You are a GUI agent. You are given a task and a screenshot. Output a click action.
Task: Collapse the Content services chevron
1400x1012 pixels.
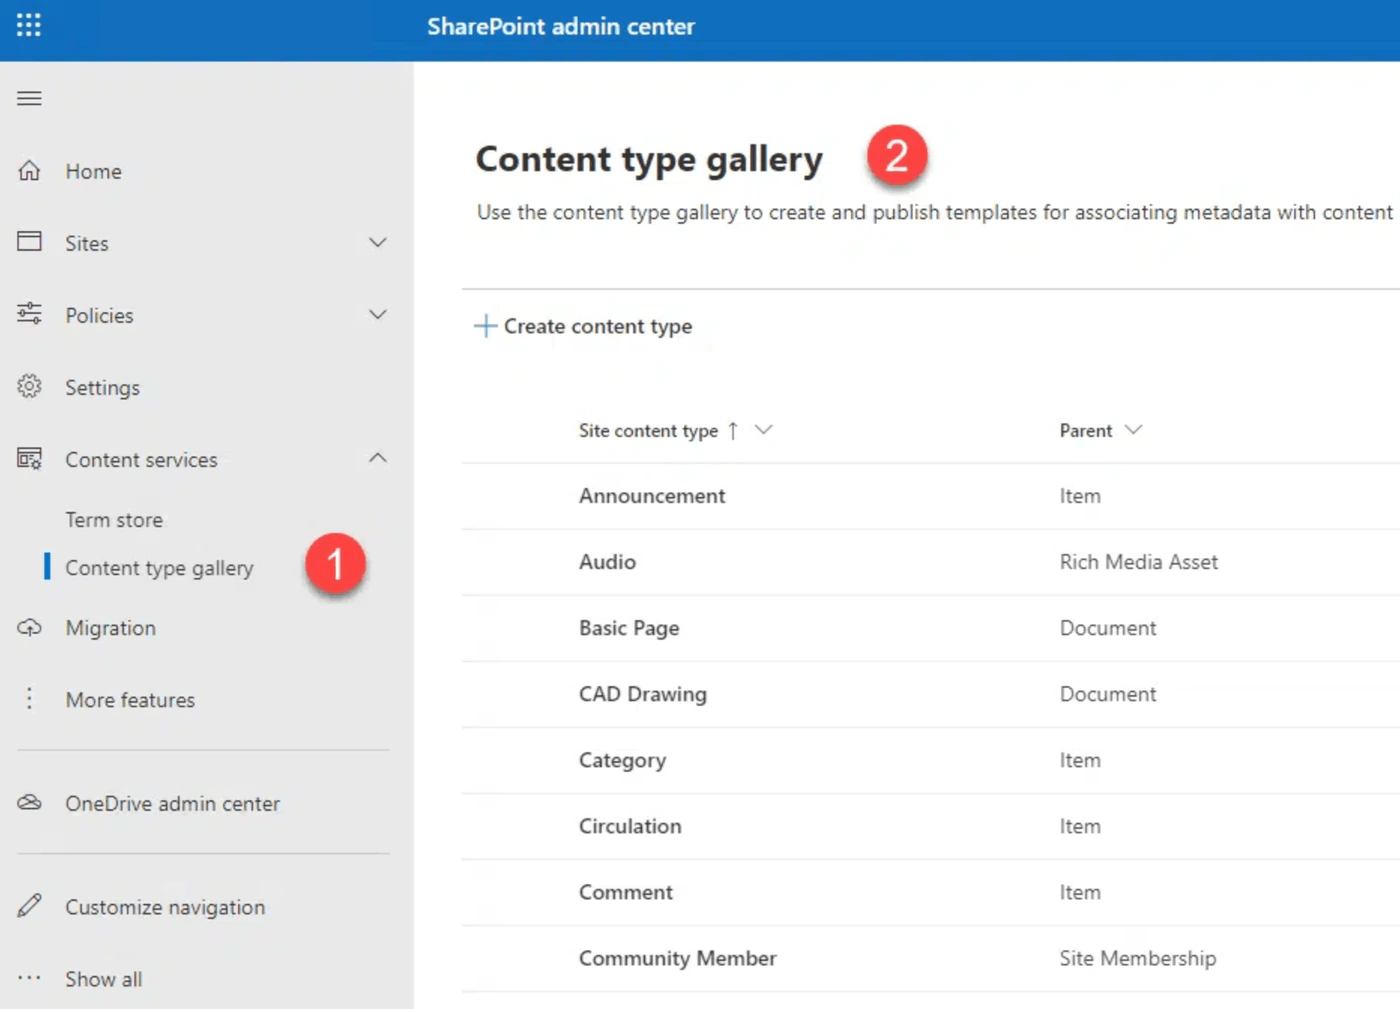click(377, 458)
